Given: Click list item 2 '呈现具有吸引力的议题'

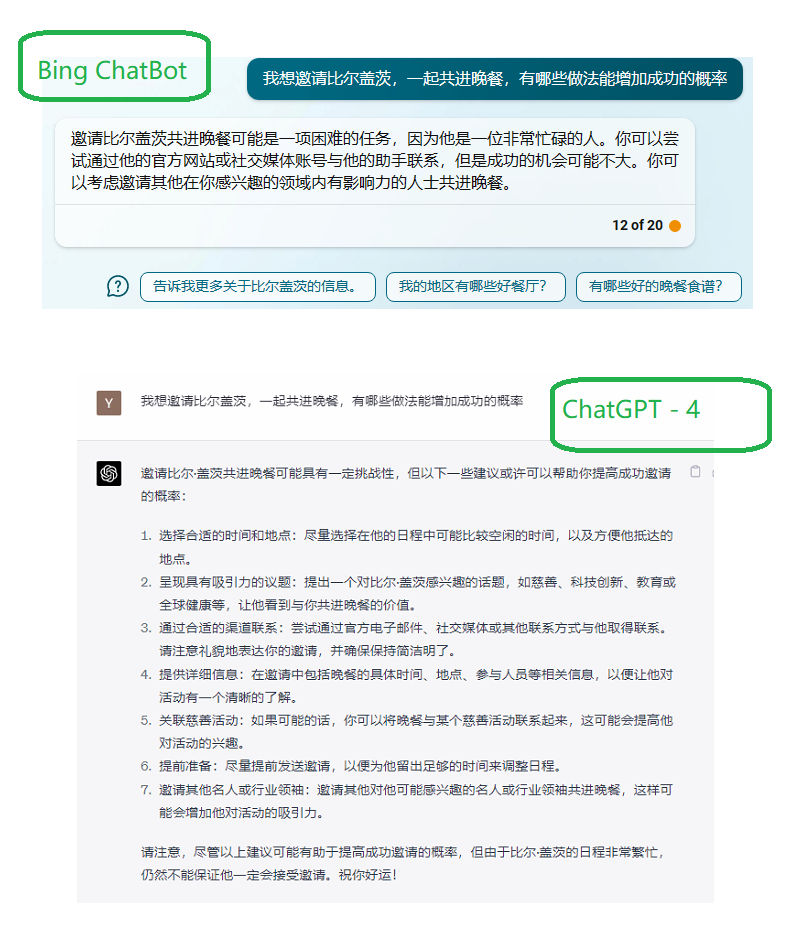Looking at the screenshot, I should point(224,582).
